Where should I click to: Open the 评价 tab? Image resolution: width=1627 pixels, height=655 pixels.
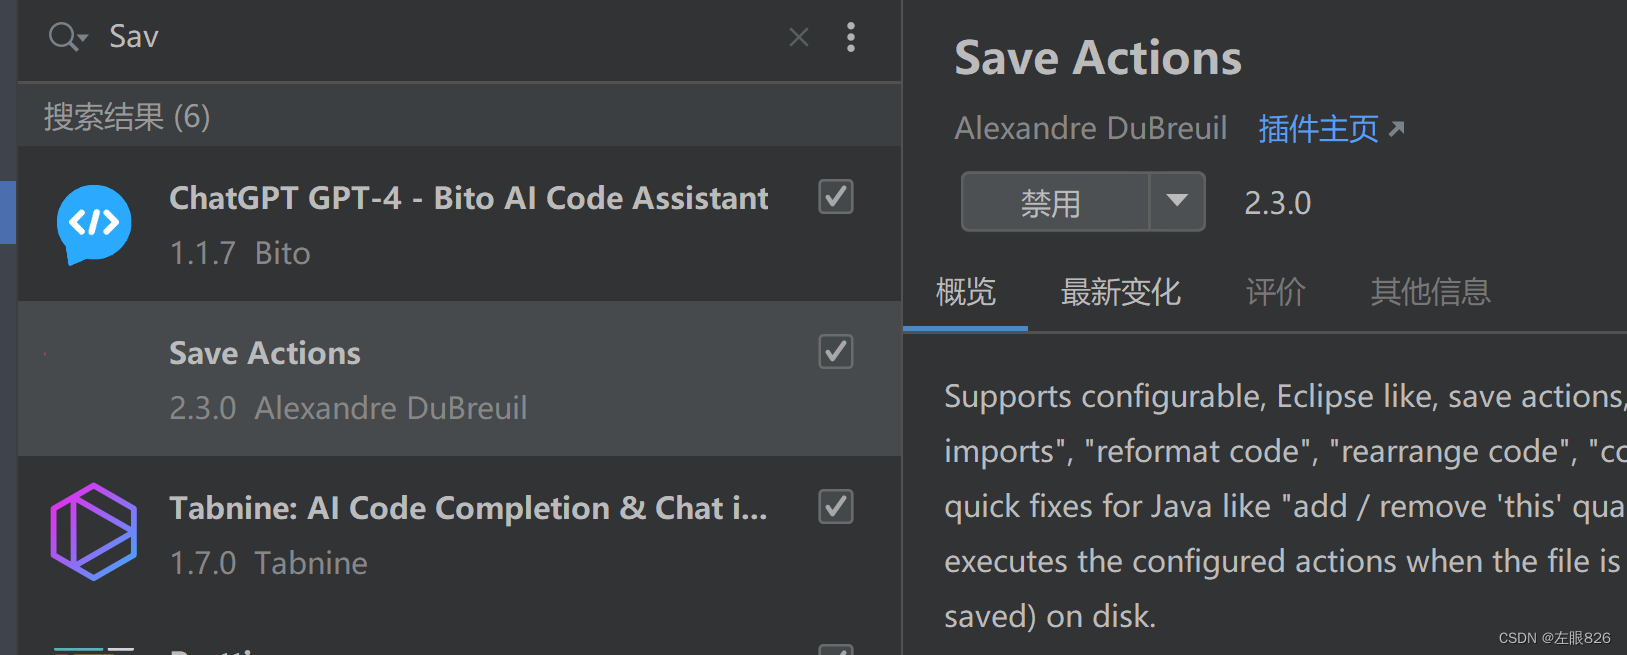coord(1274,292)
